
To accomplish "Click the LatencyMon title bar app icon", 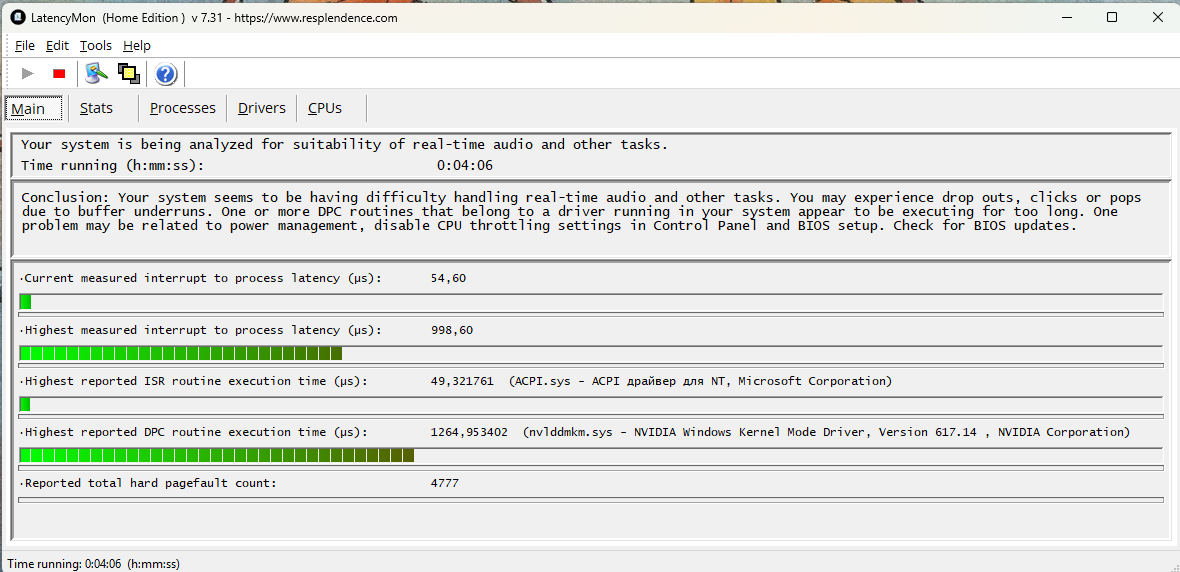I will 17,17.
